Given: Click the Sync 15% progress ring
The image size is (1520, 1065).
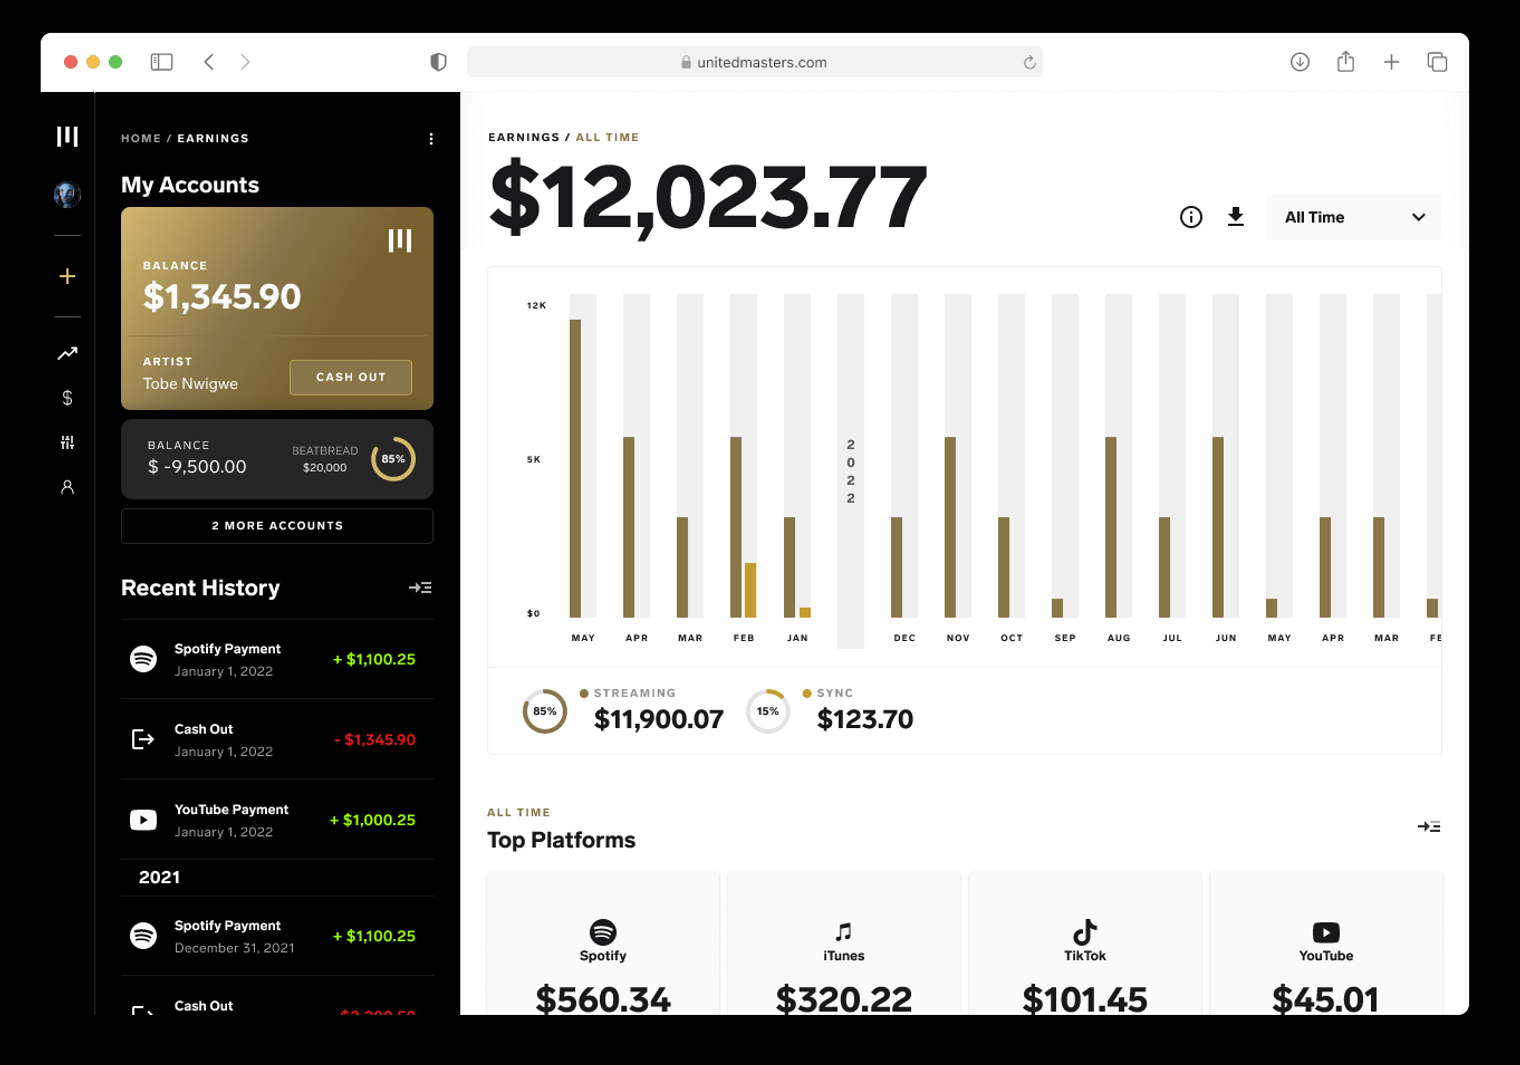Looking at the screenshot, I should pos(768,712).
